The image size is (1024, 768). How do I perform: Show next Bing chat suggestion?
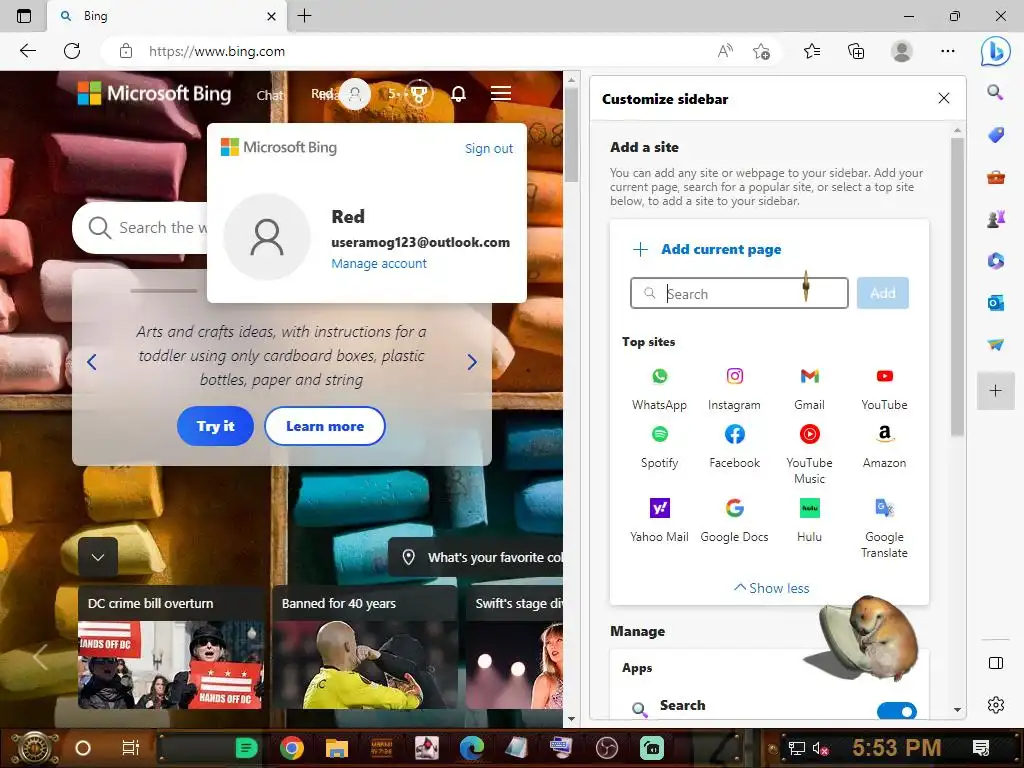(x=472, y=362)
